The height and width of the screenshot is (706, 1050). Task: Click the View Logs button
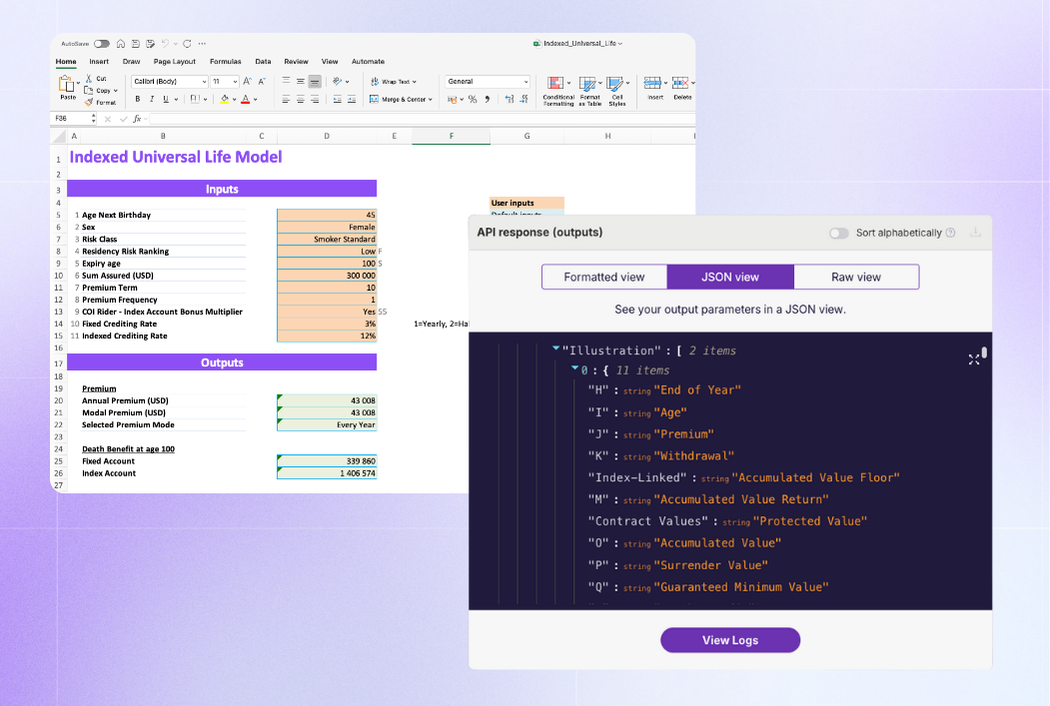pyautogui.click(x=730, y=640)
